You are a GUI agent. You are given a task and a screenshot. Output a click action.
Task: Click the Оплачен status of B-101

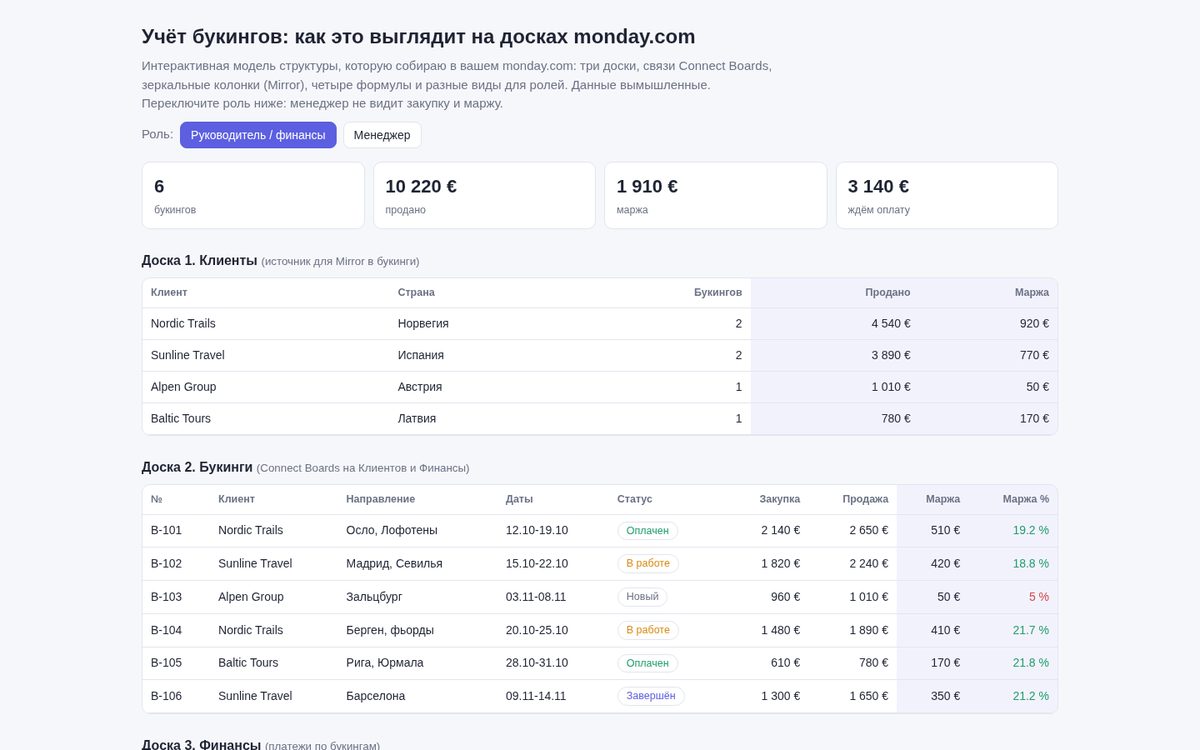click(x=648, y=531)
